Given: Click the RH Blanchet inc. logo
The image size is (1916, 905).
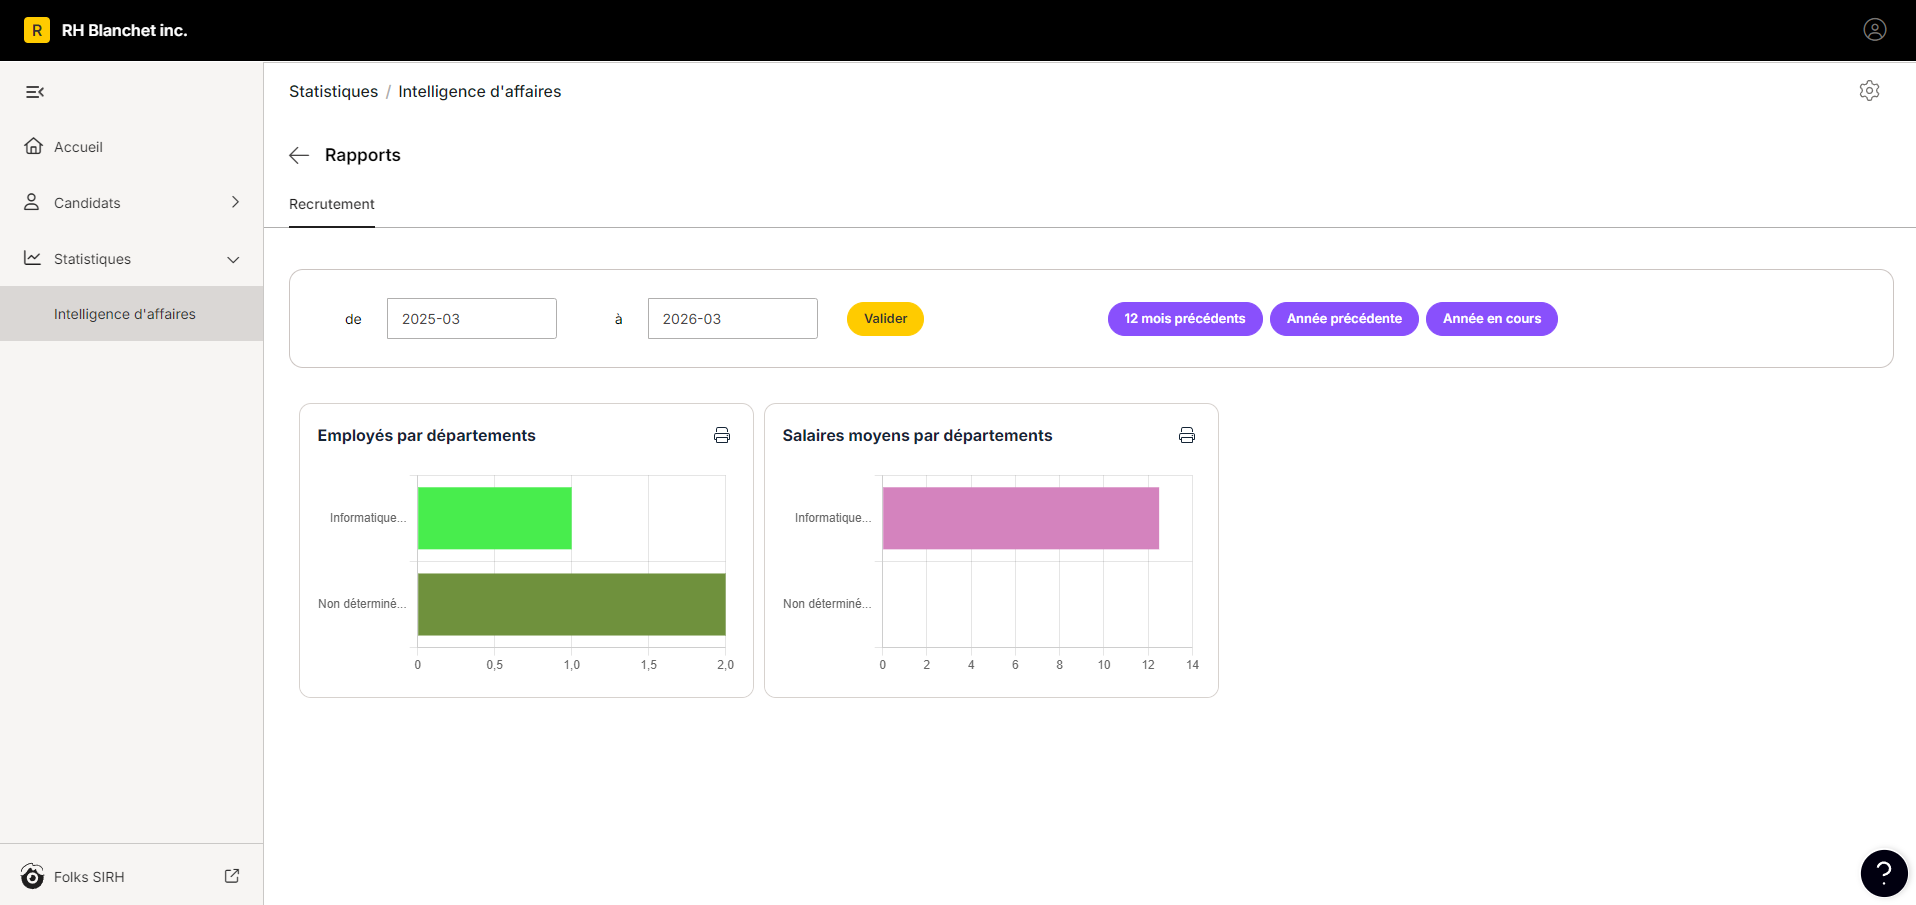Looking at the screenshot, I should tap(37, 30).
